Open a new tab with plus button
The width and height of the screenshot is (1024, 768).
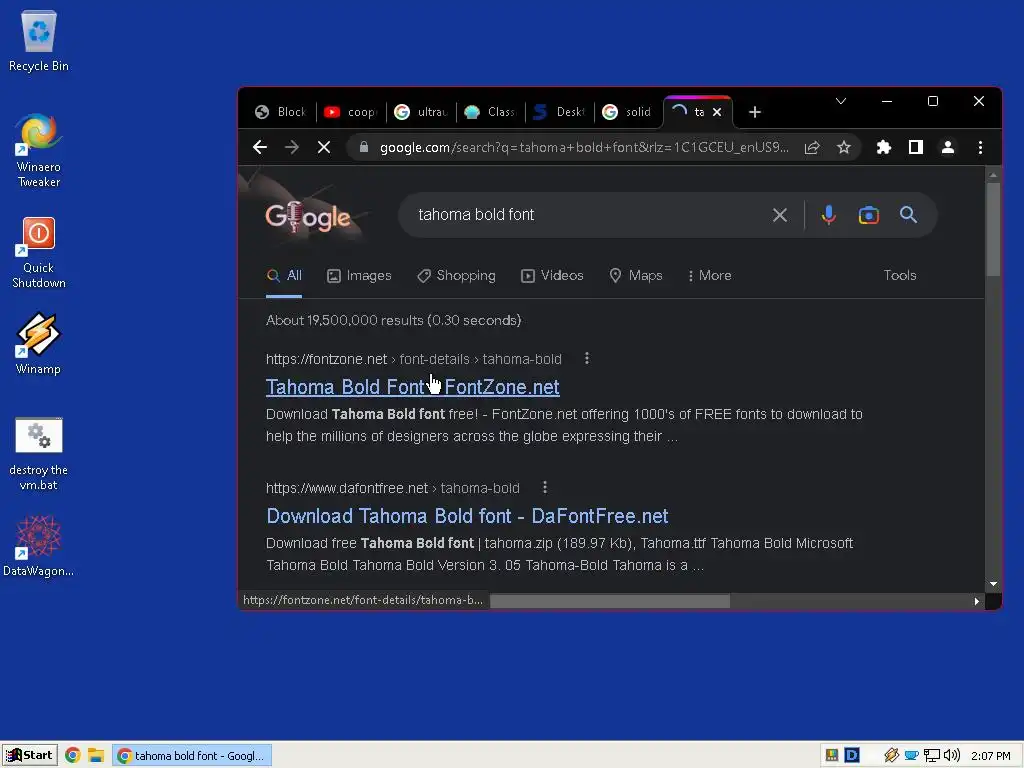(x=755, y=112)
